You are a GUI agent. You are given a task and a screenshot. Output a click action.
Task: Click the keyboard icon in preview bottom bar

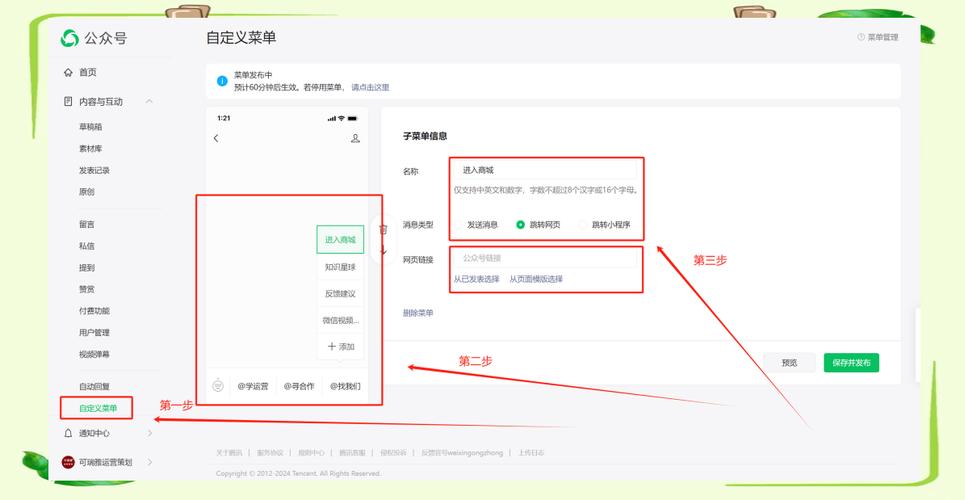[218, 385]
